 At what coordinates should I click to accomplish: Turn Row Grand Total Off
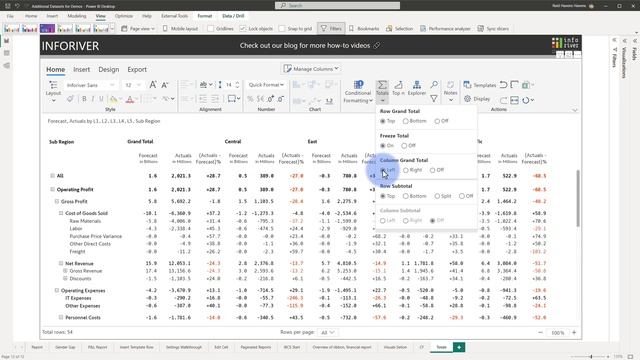point(441,121)
